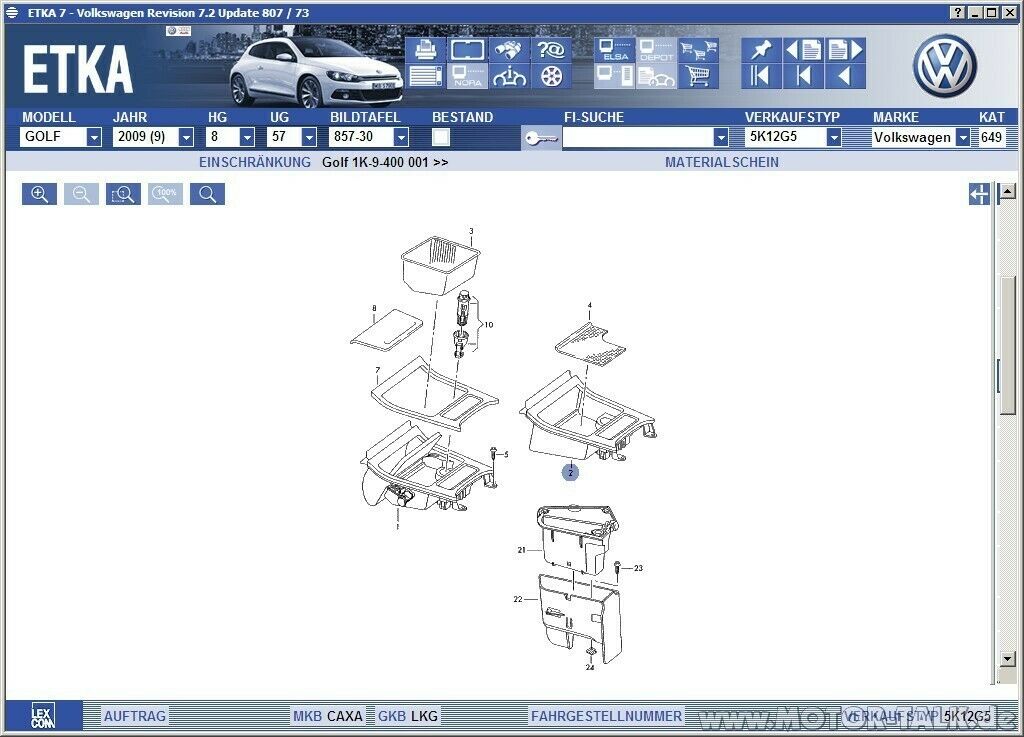Open the vehicle information icon
1024x737 pixels.
pyautogui.click(x=509, y=76)
